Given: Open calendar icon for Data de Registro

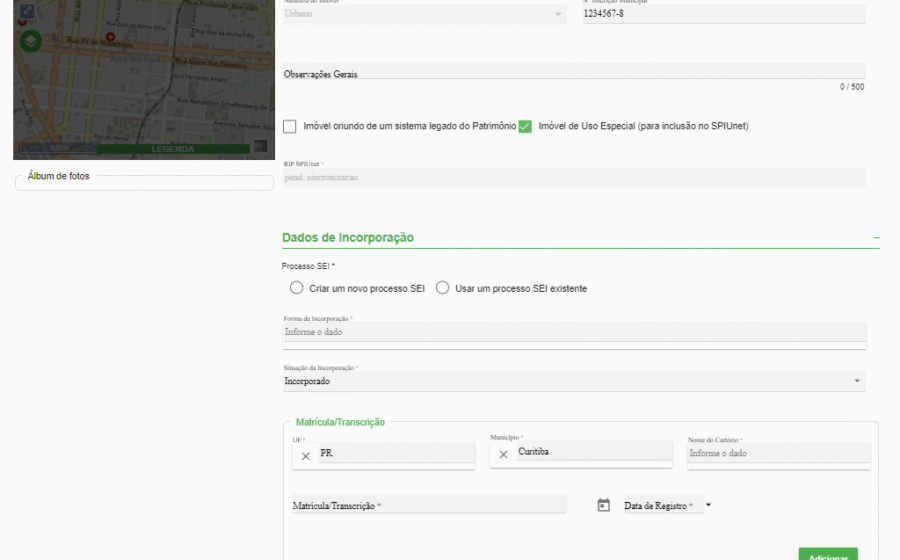Looking at the screenshot, I should [x=603, y=505].
